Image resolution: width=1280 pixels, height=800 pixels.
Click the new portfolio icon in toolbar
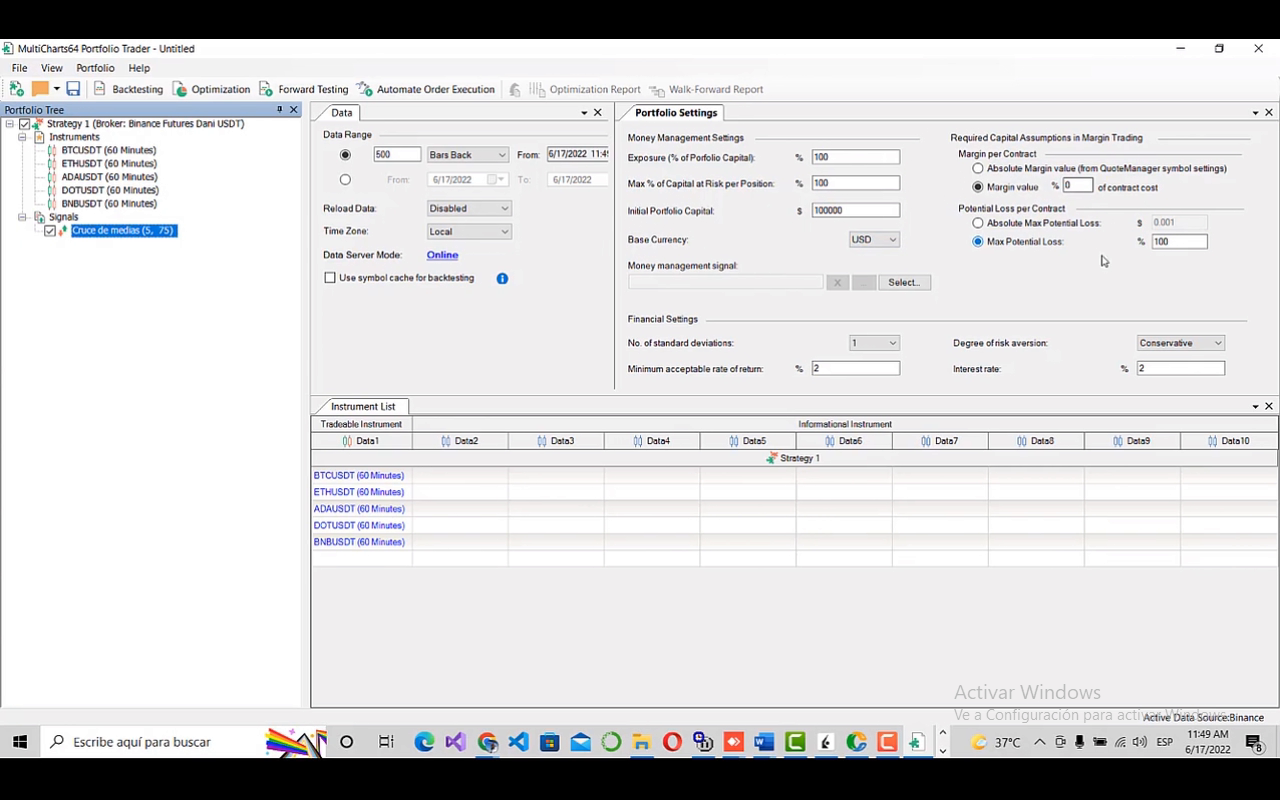[16, 89]
